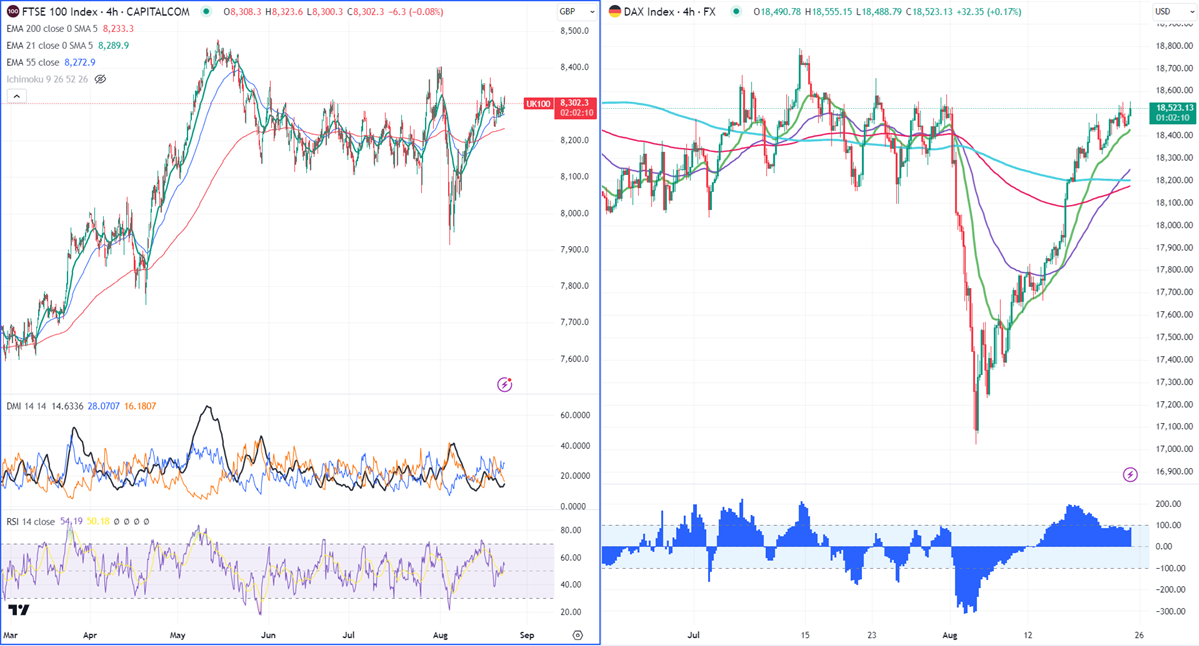Click the 80.00 level on RSI scale

(570, 531)
